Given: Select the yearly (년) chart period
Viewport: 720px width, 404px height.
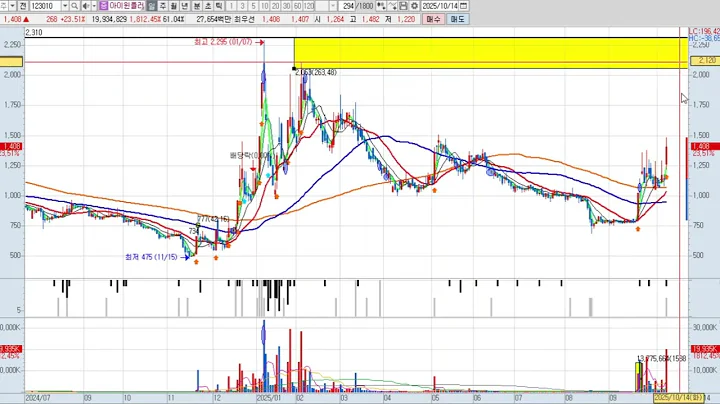Looking at the screenshot, I should pyautogui.click(x=185, y=6).
